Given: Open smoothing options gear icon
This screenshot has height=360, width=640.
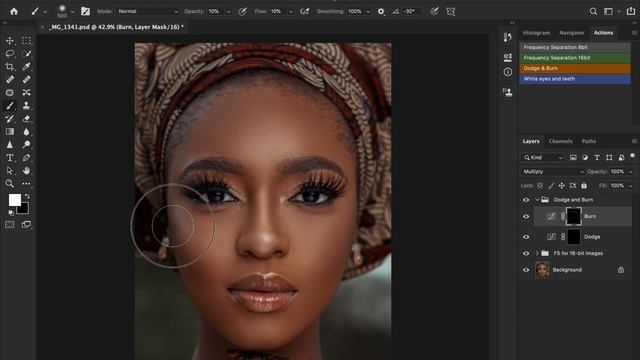Looking at the screenshot, I should pyautogui.click(x=381, y=11).
